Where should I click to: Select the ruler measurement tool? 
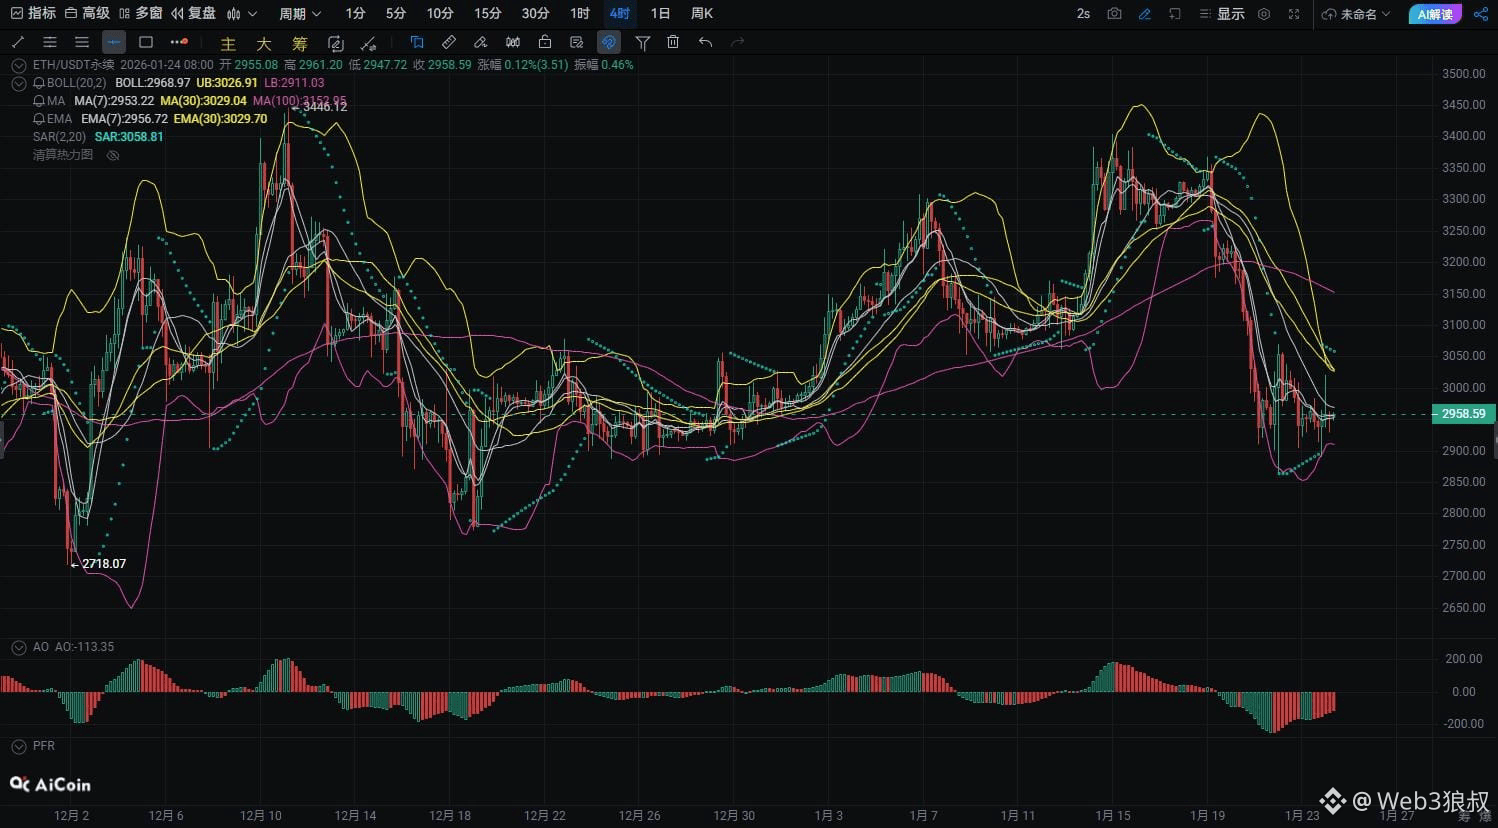click(449, 42)
